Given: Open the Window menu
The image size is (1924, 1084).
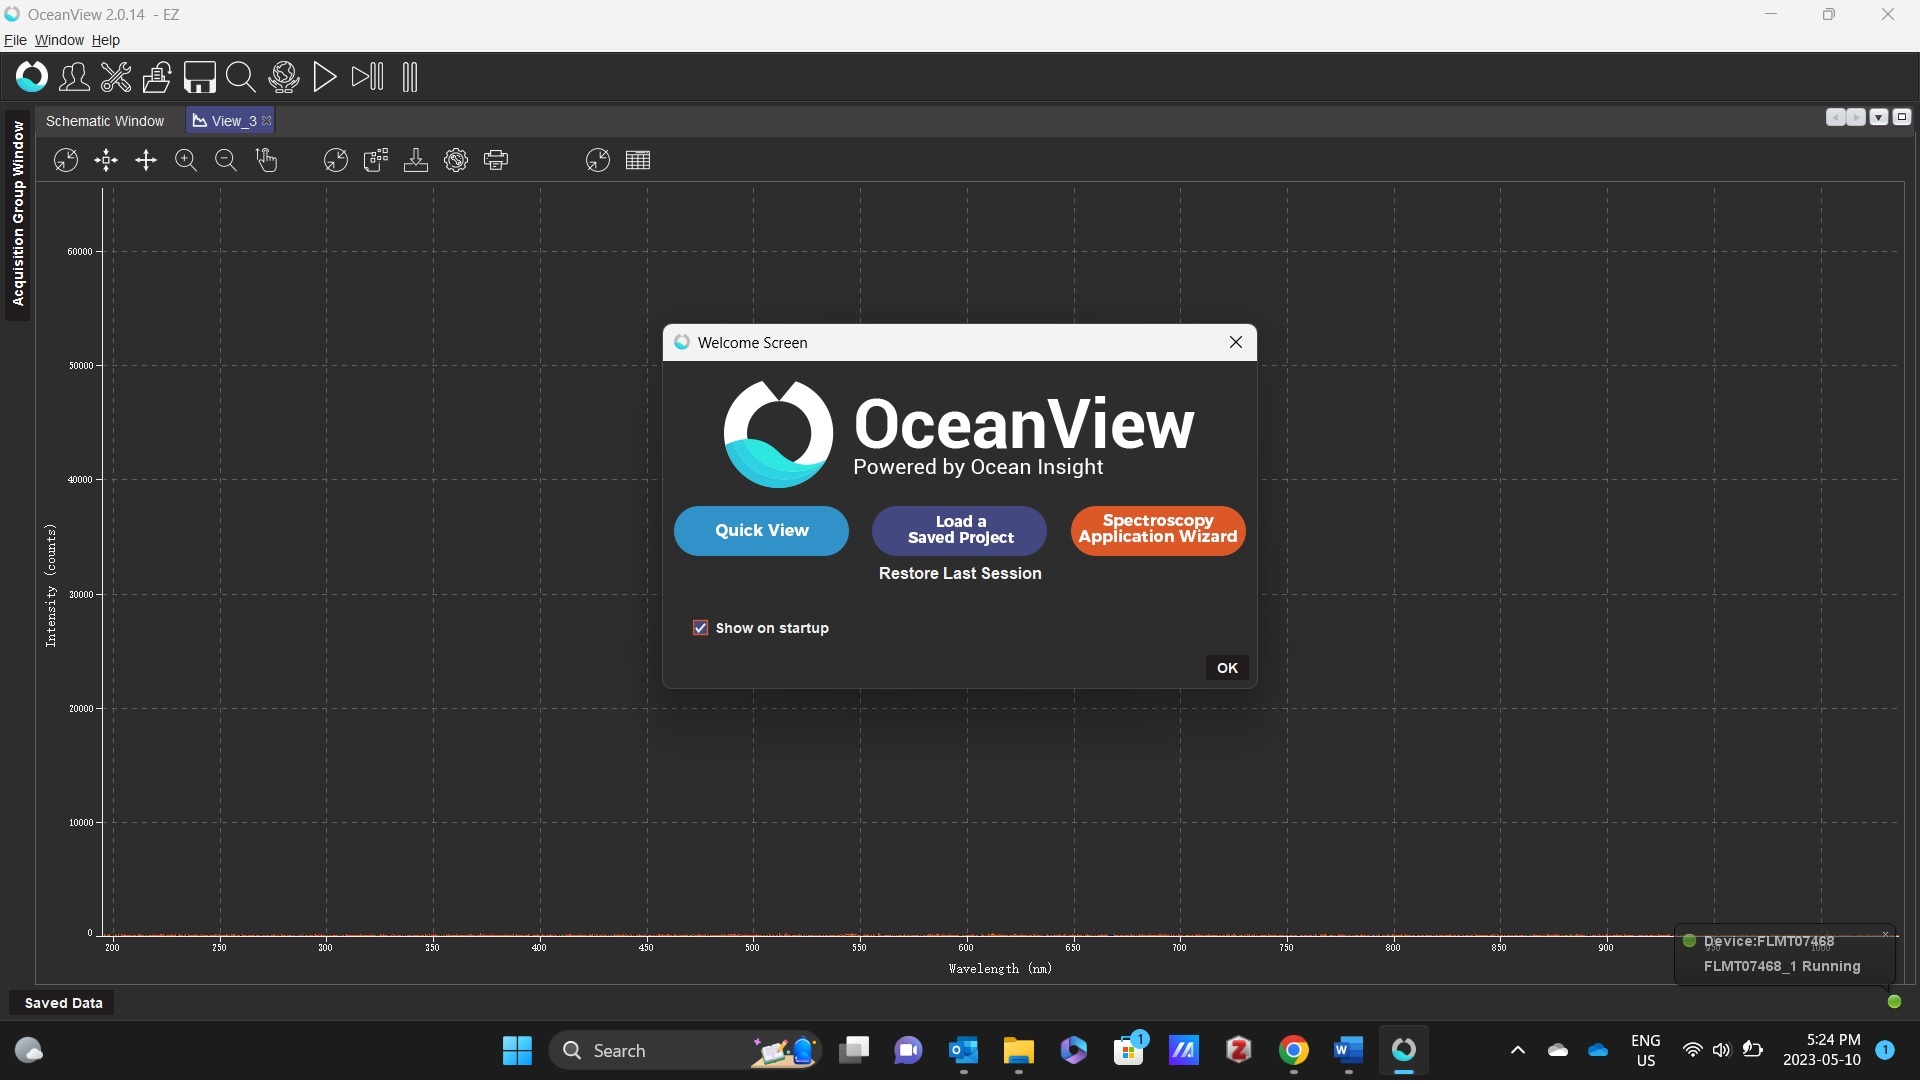Looking at the screenshot, I should [x=59, y=40].
